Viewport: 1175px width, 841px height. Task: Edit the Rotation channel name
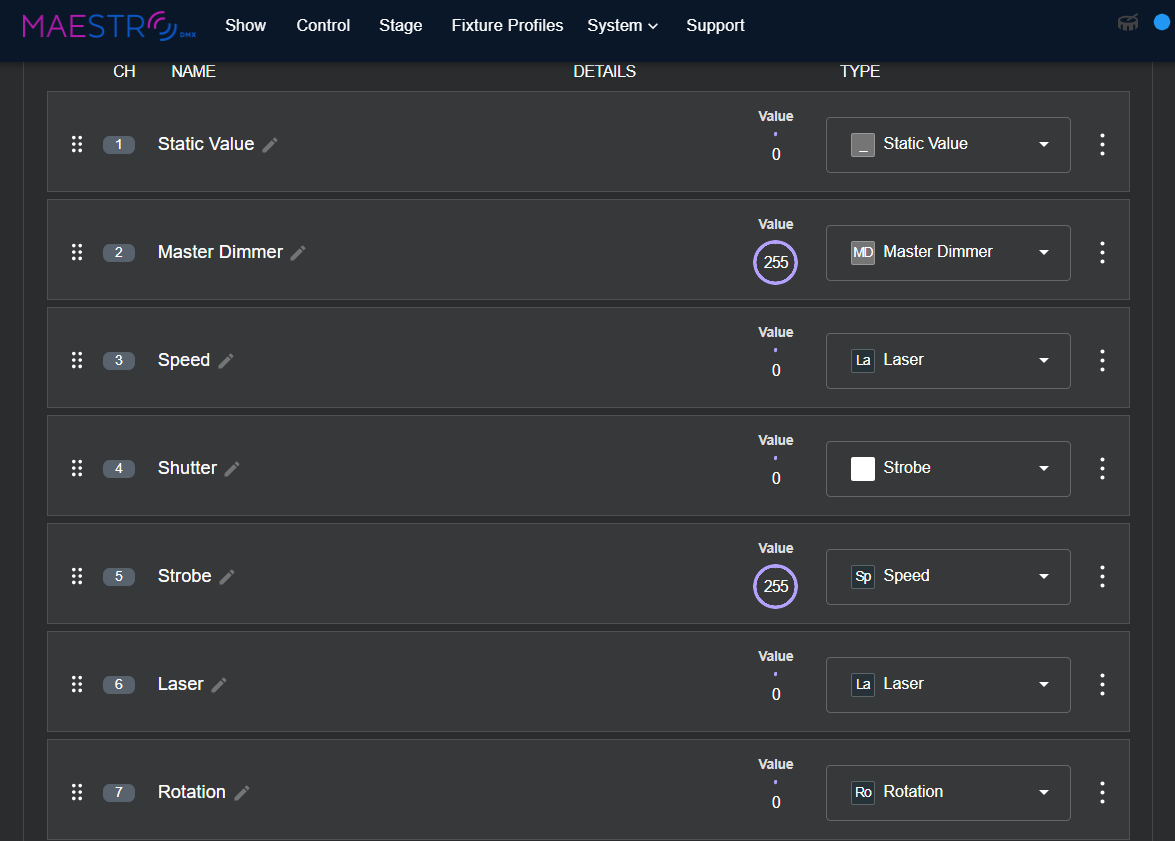pyautogui.click(x=242, y=792)
